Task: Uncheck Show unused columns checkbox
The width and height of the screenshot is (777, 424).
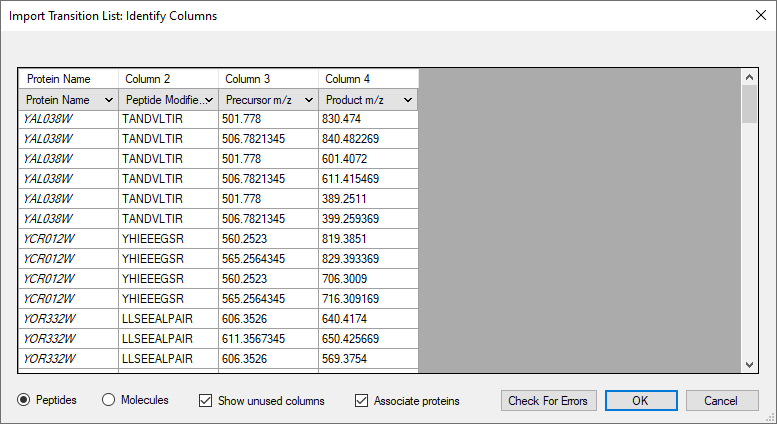Action: 205,400
